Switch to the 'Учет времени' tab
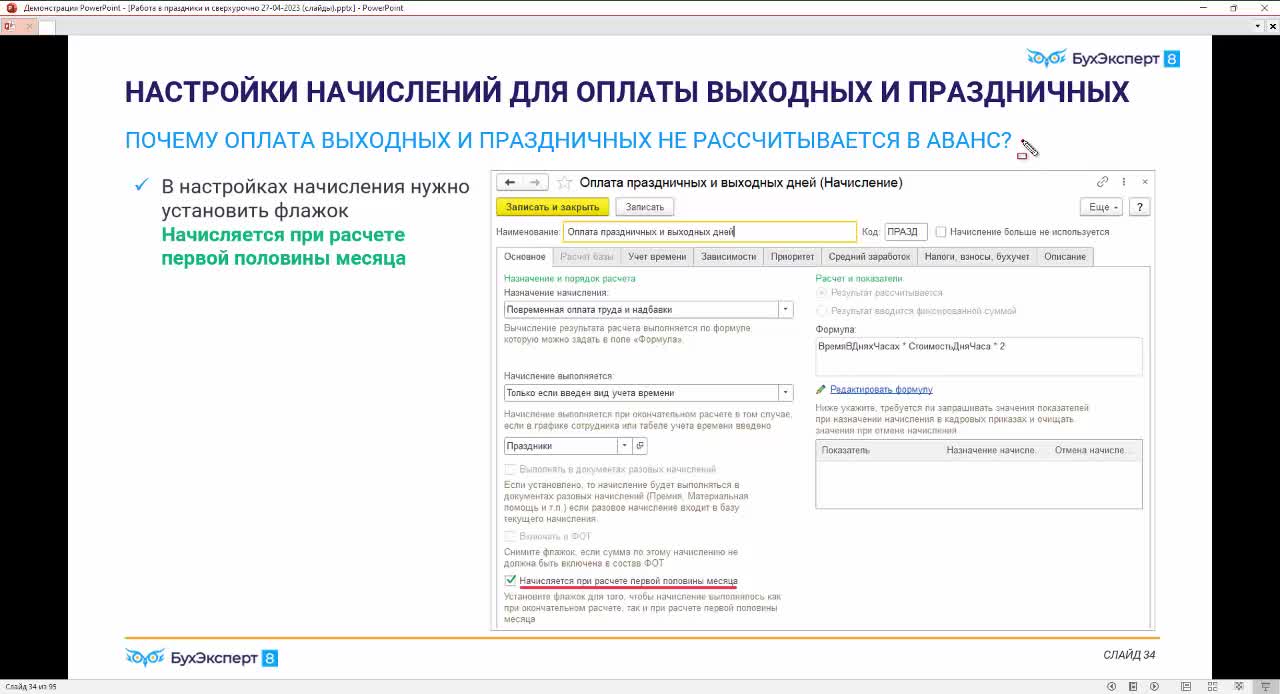This screenshot has width=1280, height=694. click(657, 257)
